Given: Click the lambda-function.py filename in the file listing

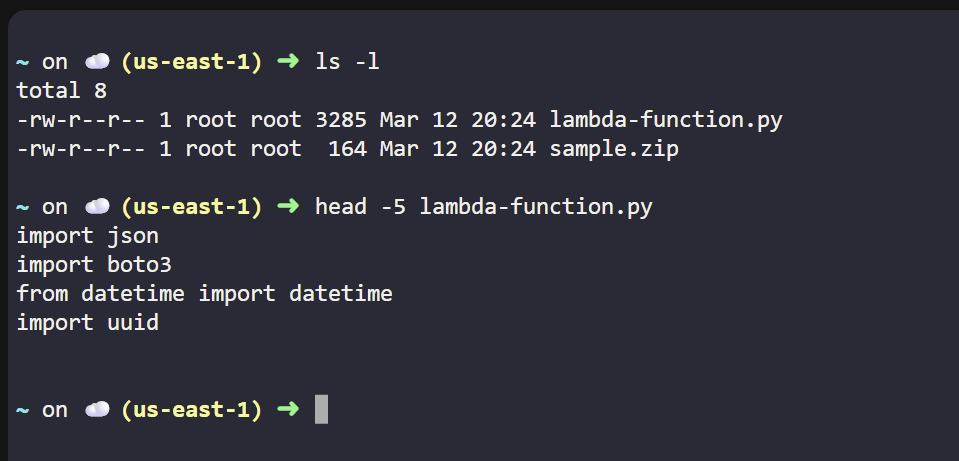Looking at the screenshot, I should pyautogui.click(x=666, y=120).
